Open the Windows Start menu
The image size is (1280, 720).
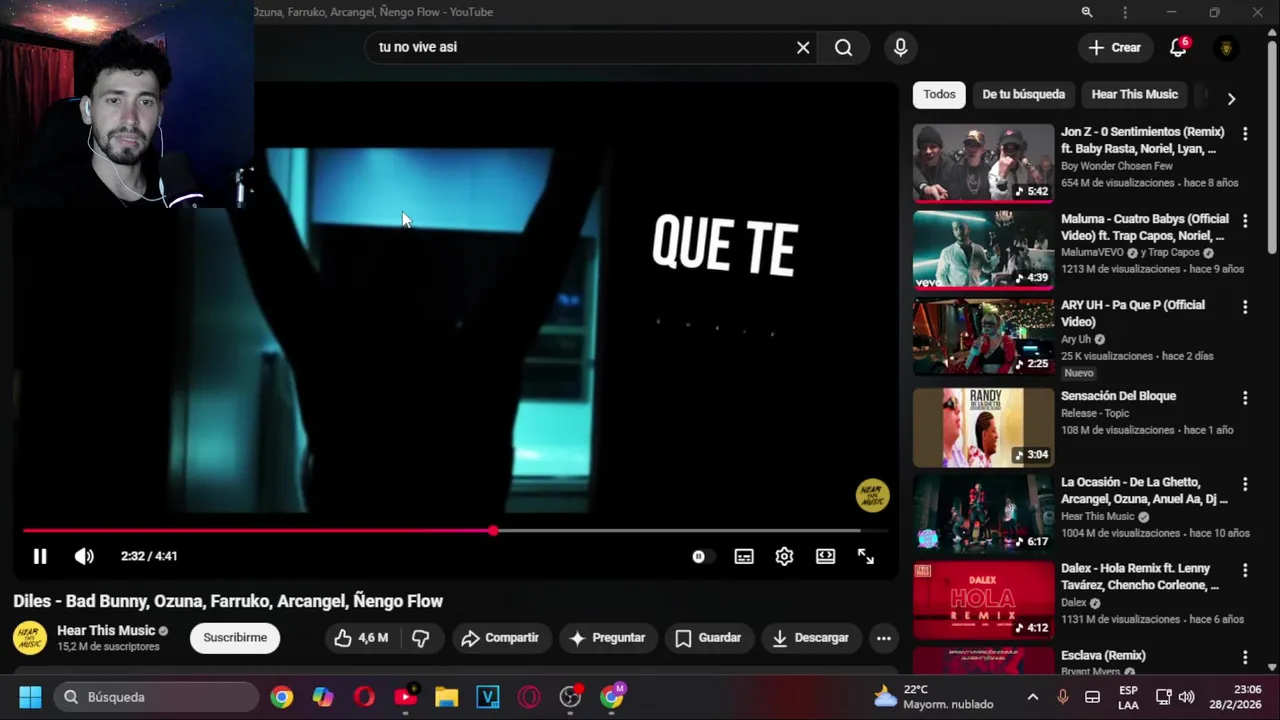pos(30,697)
